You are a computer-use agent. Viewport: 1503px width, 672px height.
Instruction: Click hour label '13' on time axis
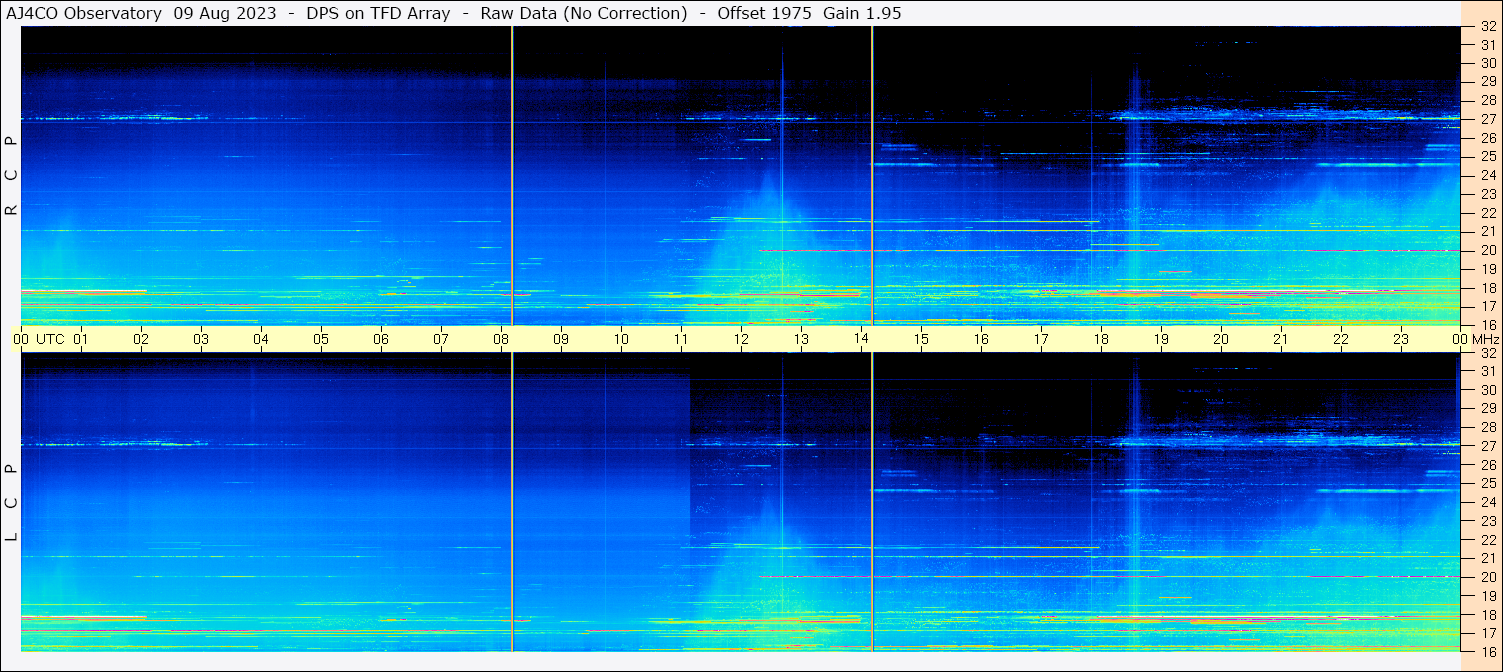(x=801, y=339)
